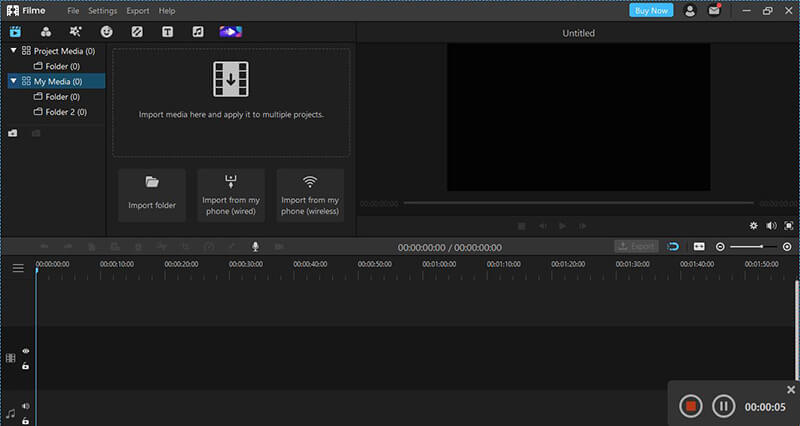Image resolution: width=800 pixels, height=426 pixels.
Task: Click the timeline zoom slider
Action: coord(753,247)
